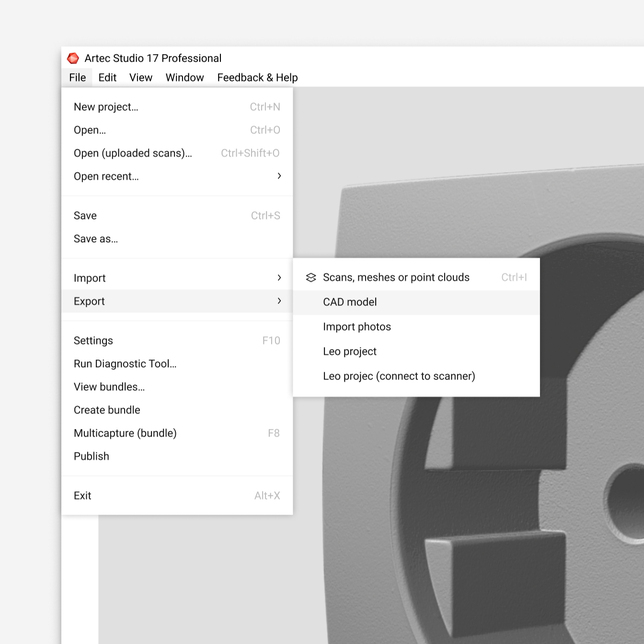Click the Artec Studio 17 Professional title
644x644 pixels.
[153, 58]
